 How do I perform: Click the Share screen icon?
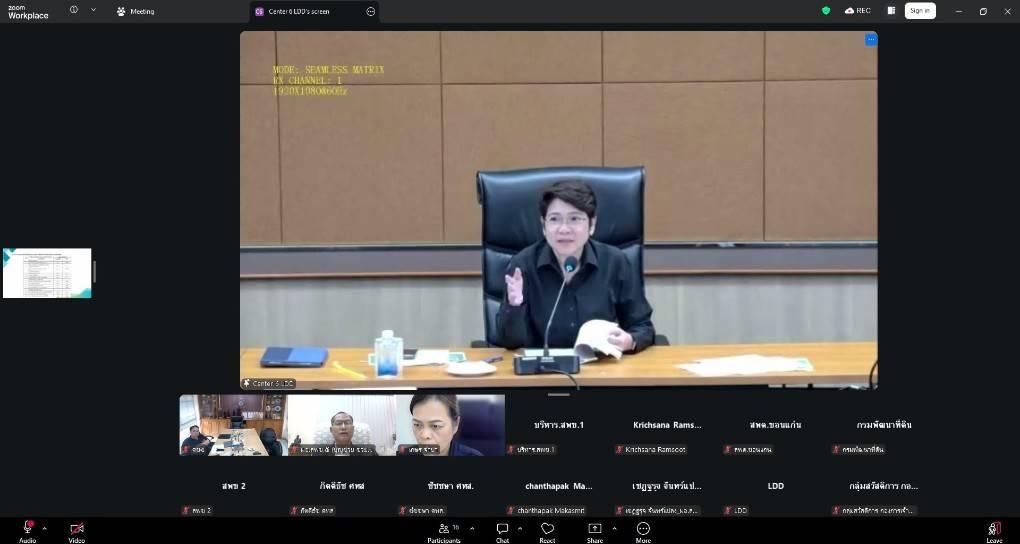tap(595, 528)
